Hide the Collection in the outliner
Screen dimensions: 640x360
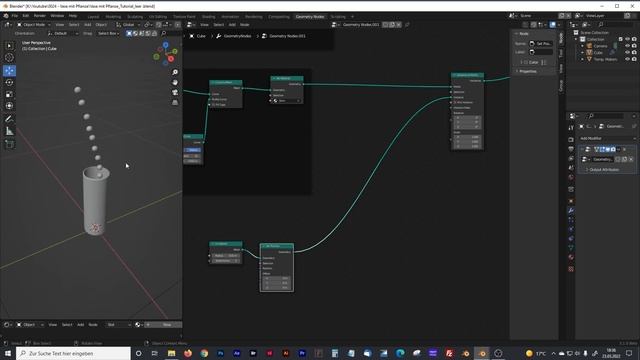[627, 39]
